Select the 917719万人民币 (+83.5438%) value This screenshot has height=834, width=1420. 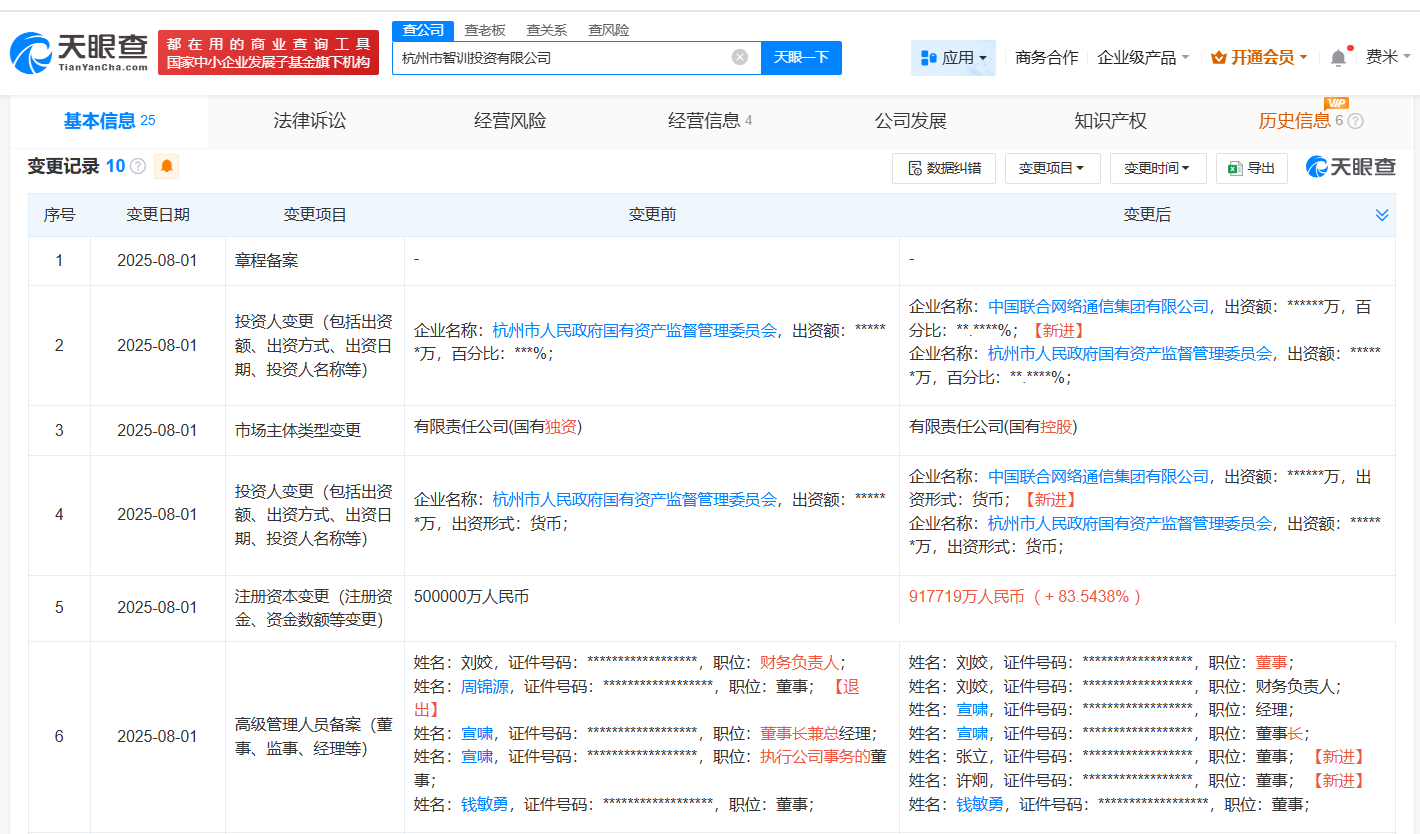[x=1024, y=596]
